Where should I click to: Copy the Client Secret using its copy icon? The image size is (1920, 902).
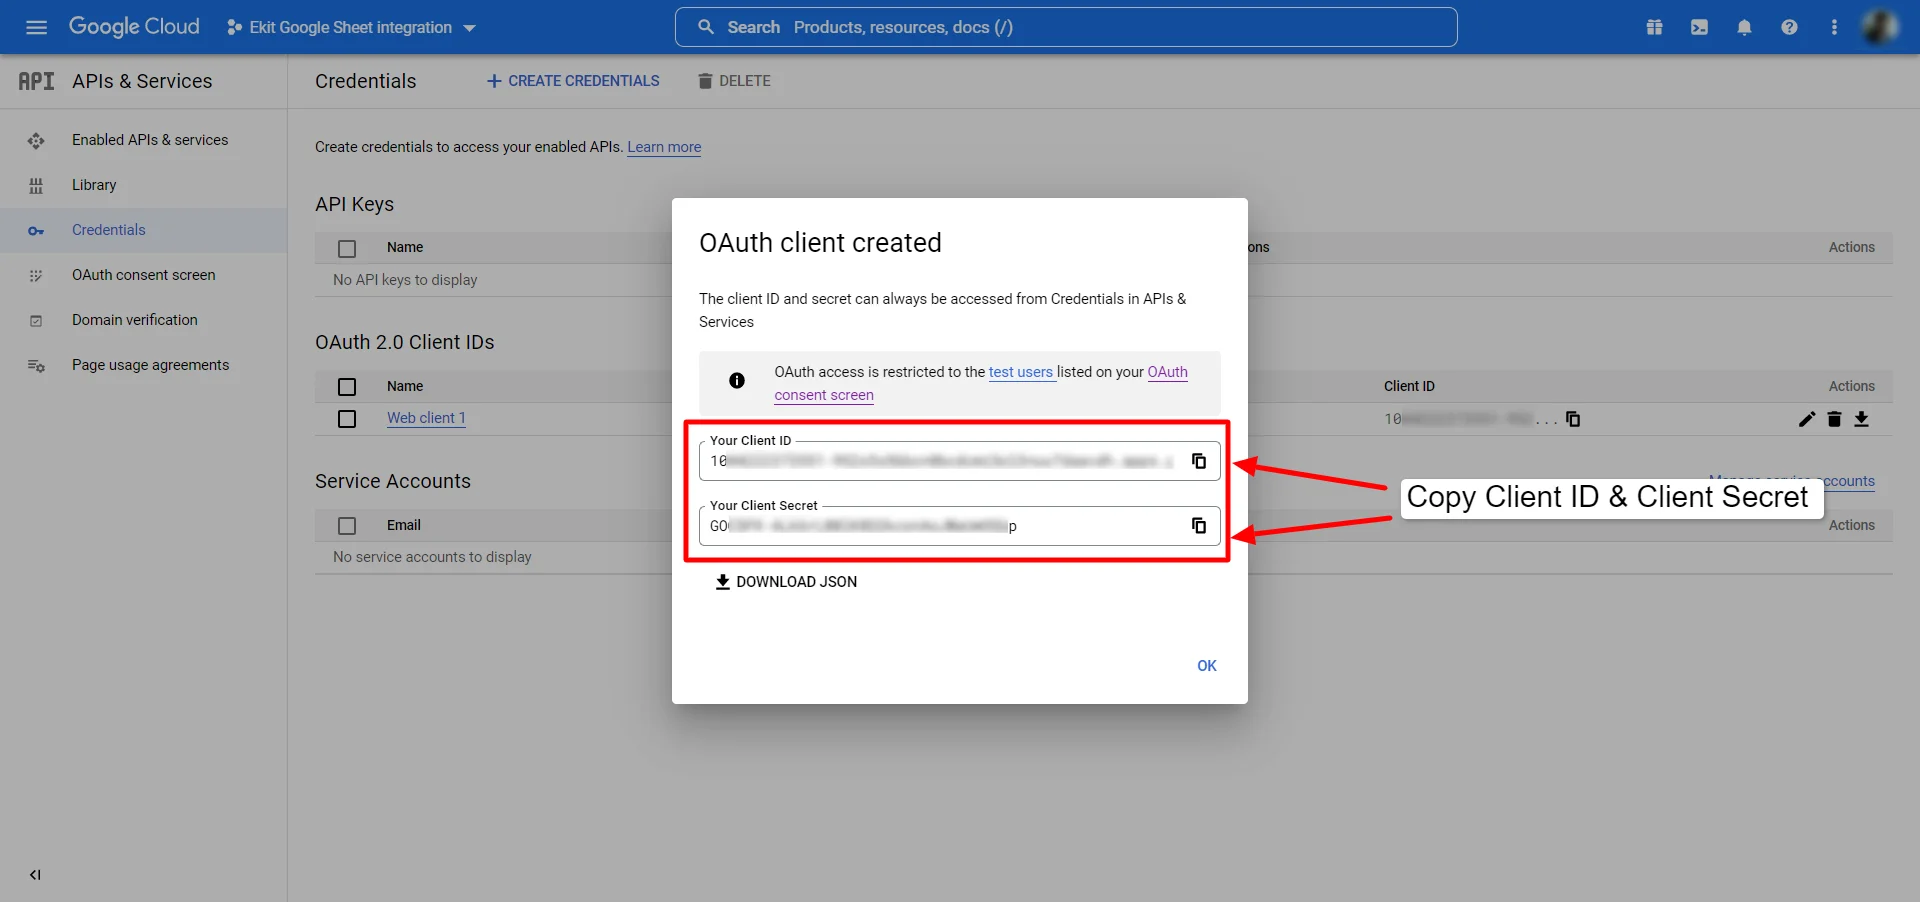click(1199, 526)
